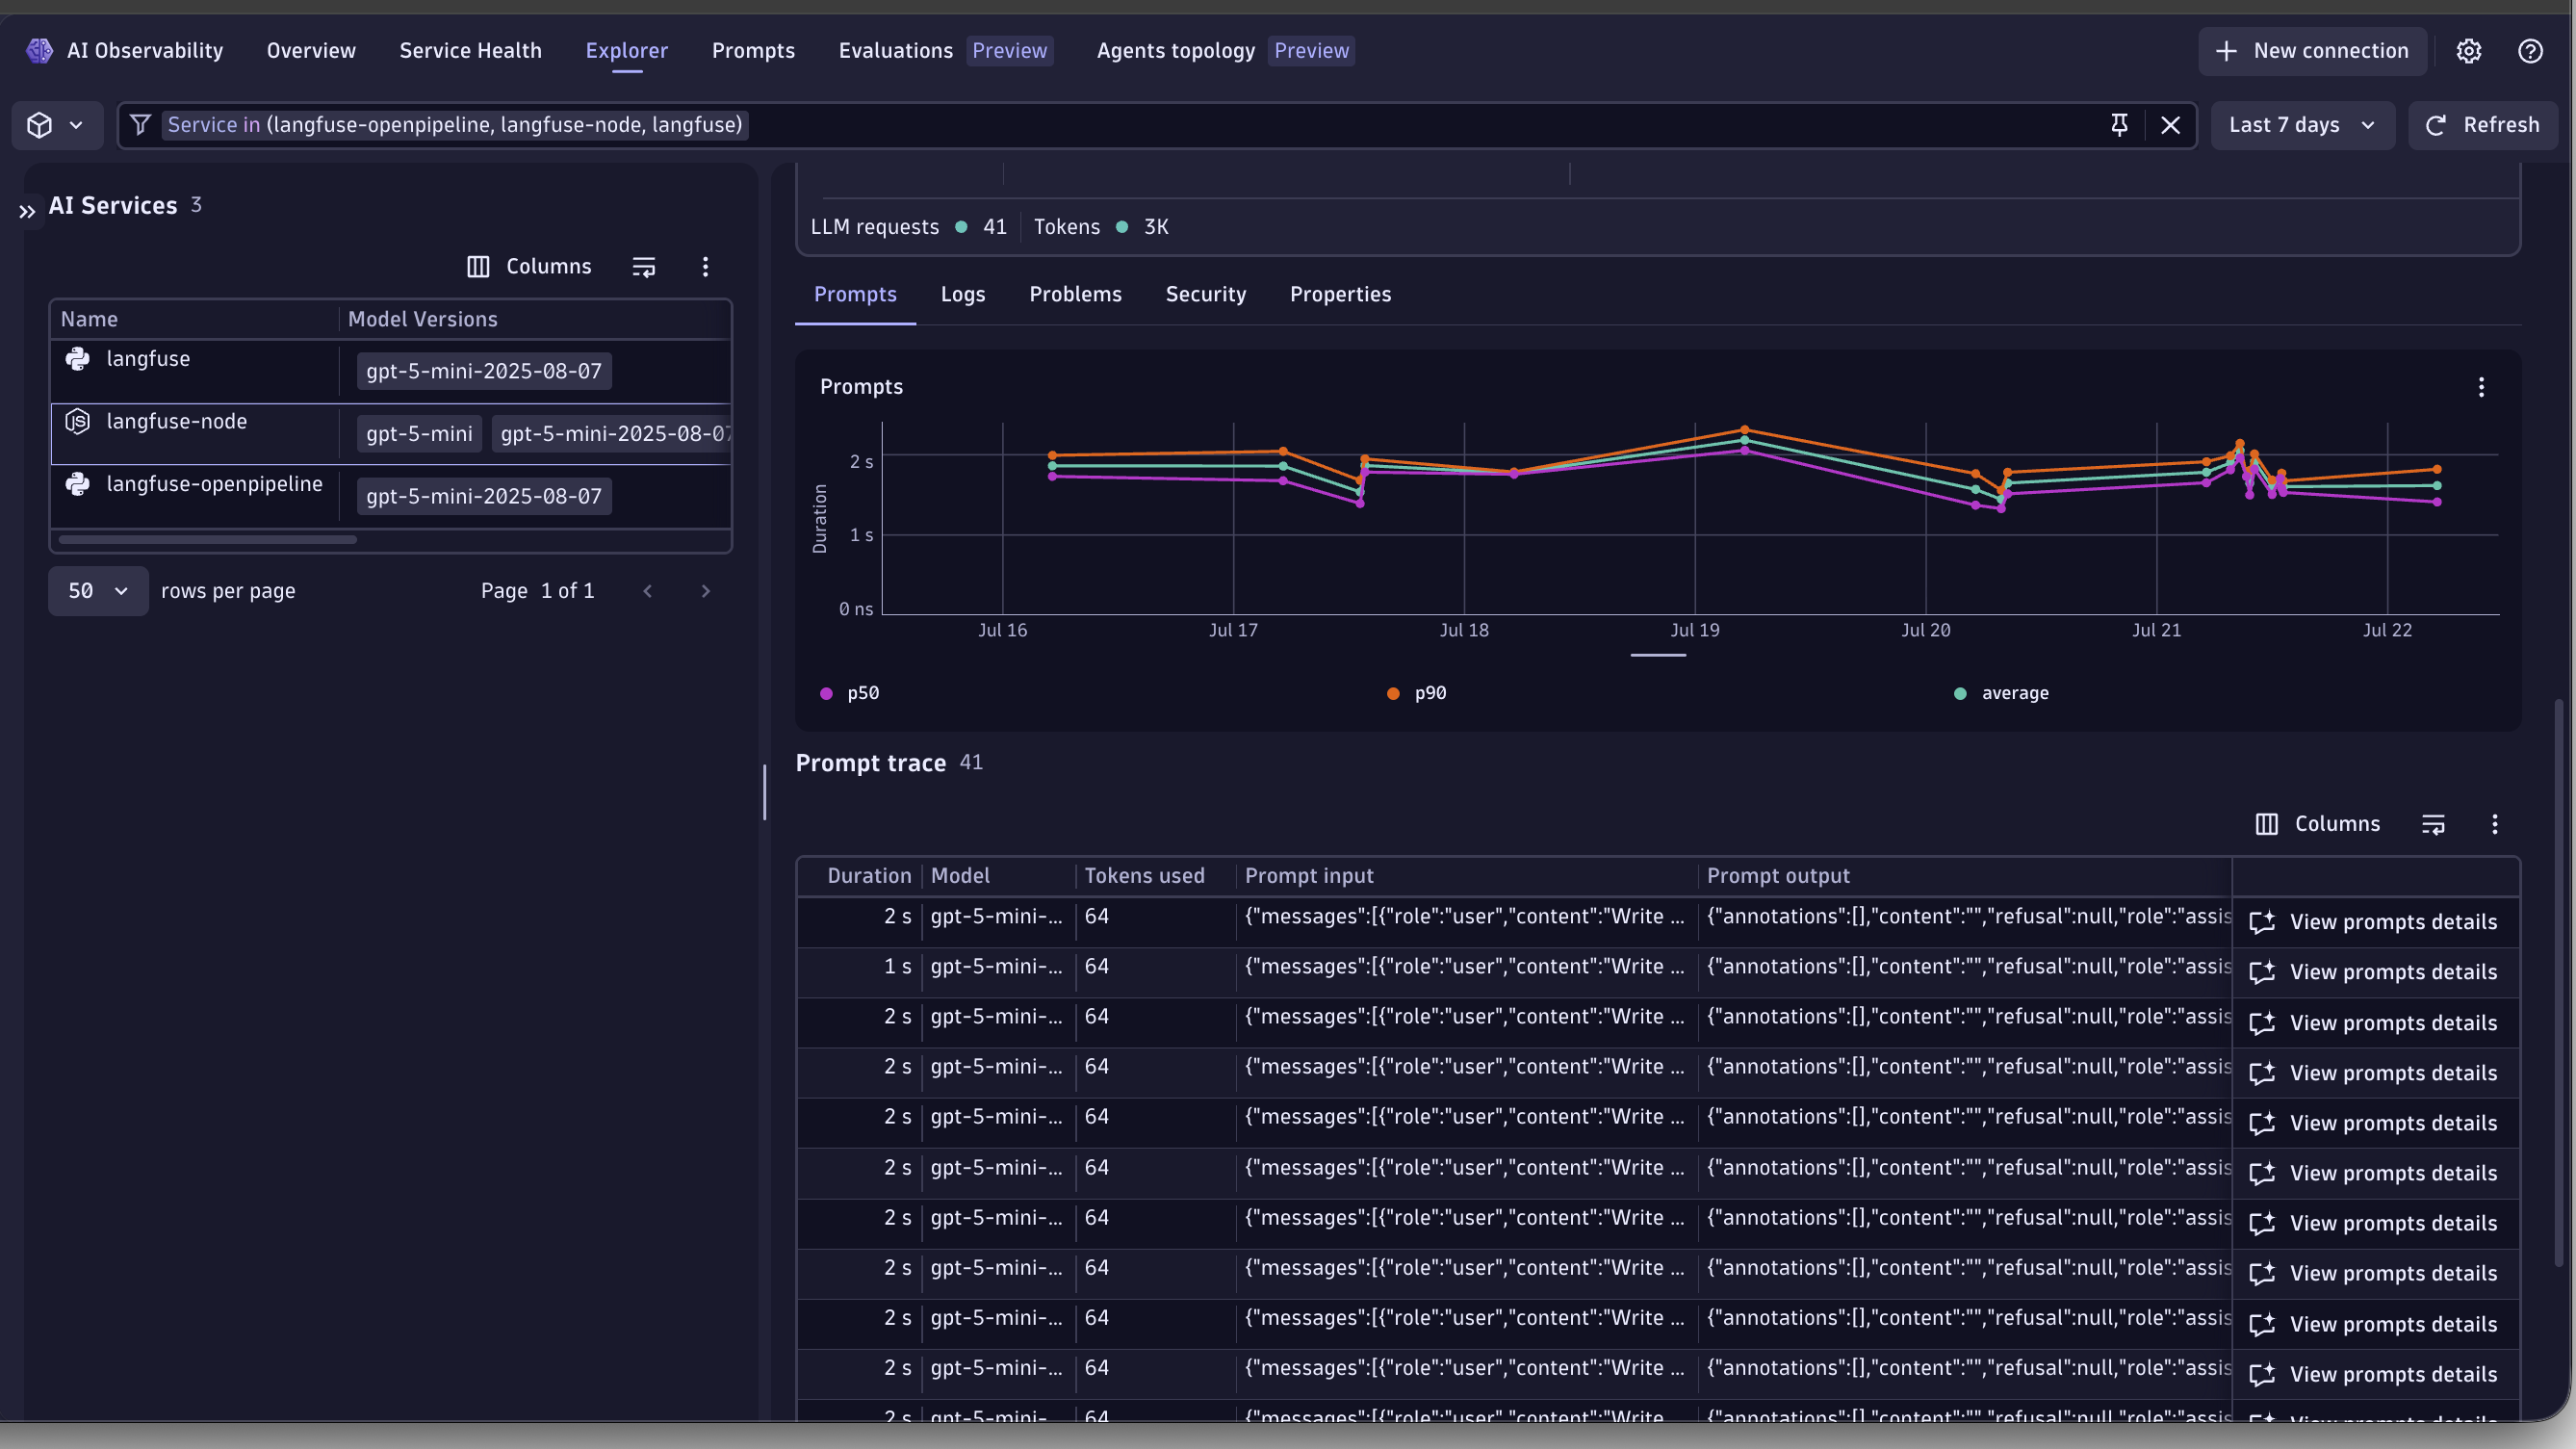Screen dimensions: 2576x1449
Task: Toggle the p90 legend series
Action: [1417, 694]
